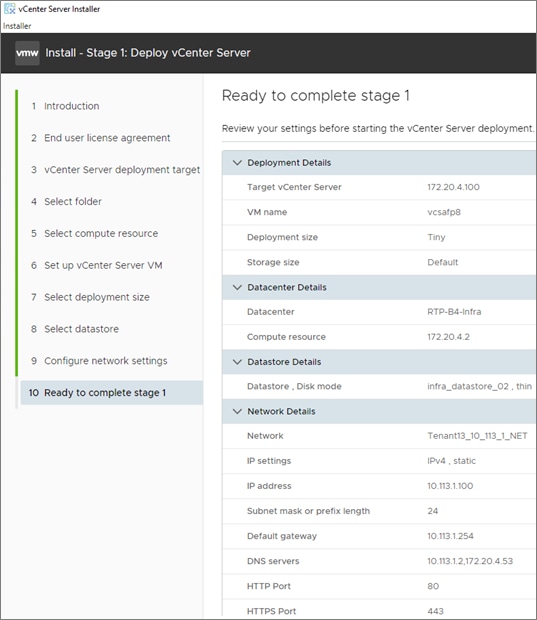This screenshot has width=537, height=620.
Task: Collapse the Datacenter Details section
Action: [x=237, y=287]
